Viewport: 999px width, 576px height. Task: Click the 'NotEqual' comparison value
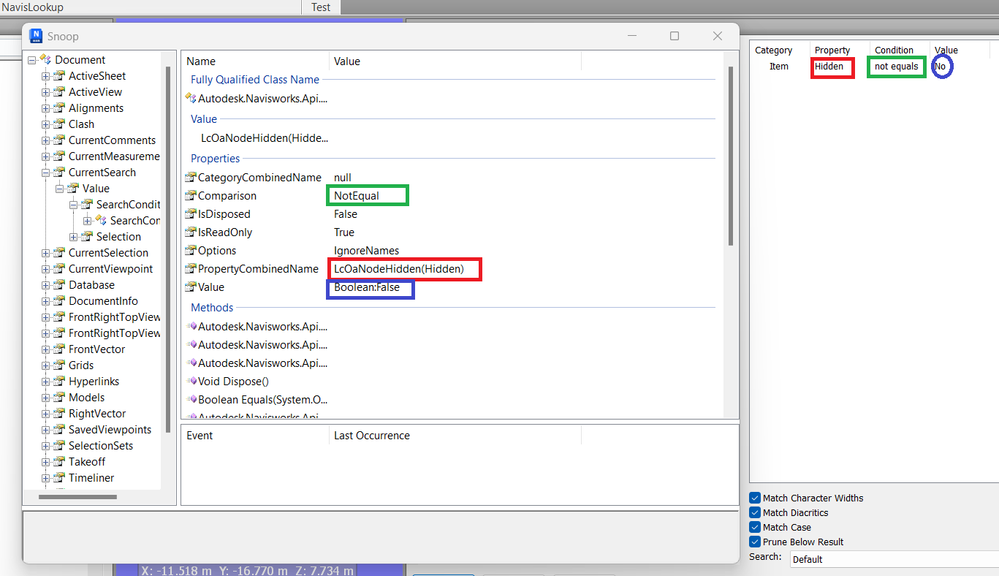(356, 196)
